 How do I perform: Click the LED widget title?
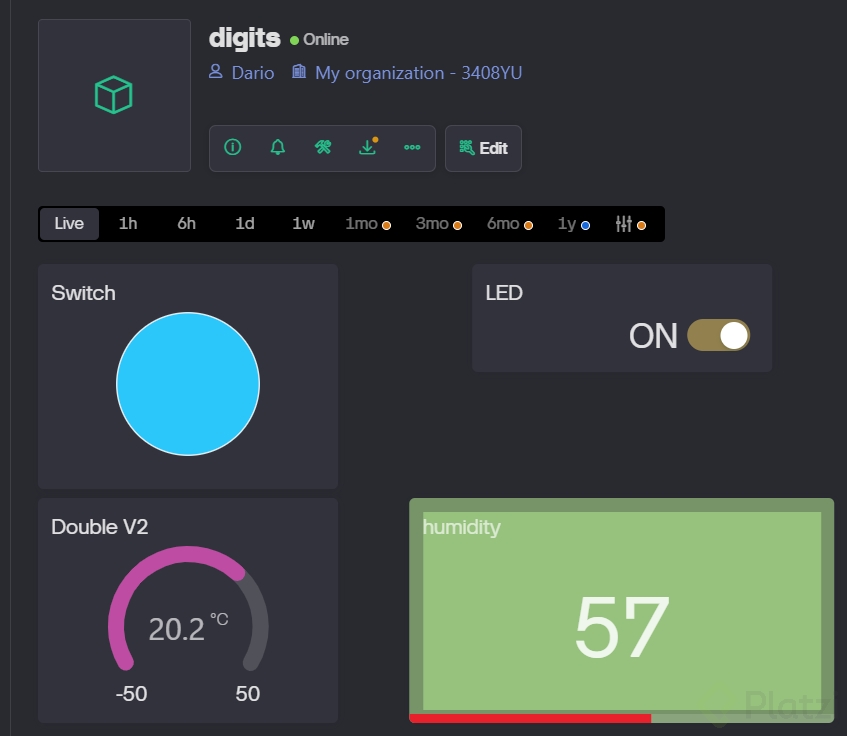click(504, 293)
